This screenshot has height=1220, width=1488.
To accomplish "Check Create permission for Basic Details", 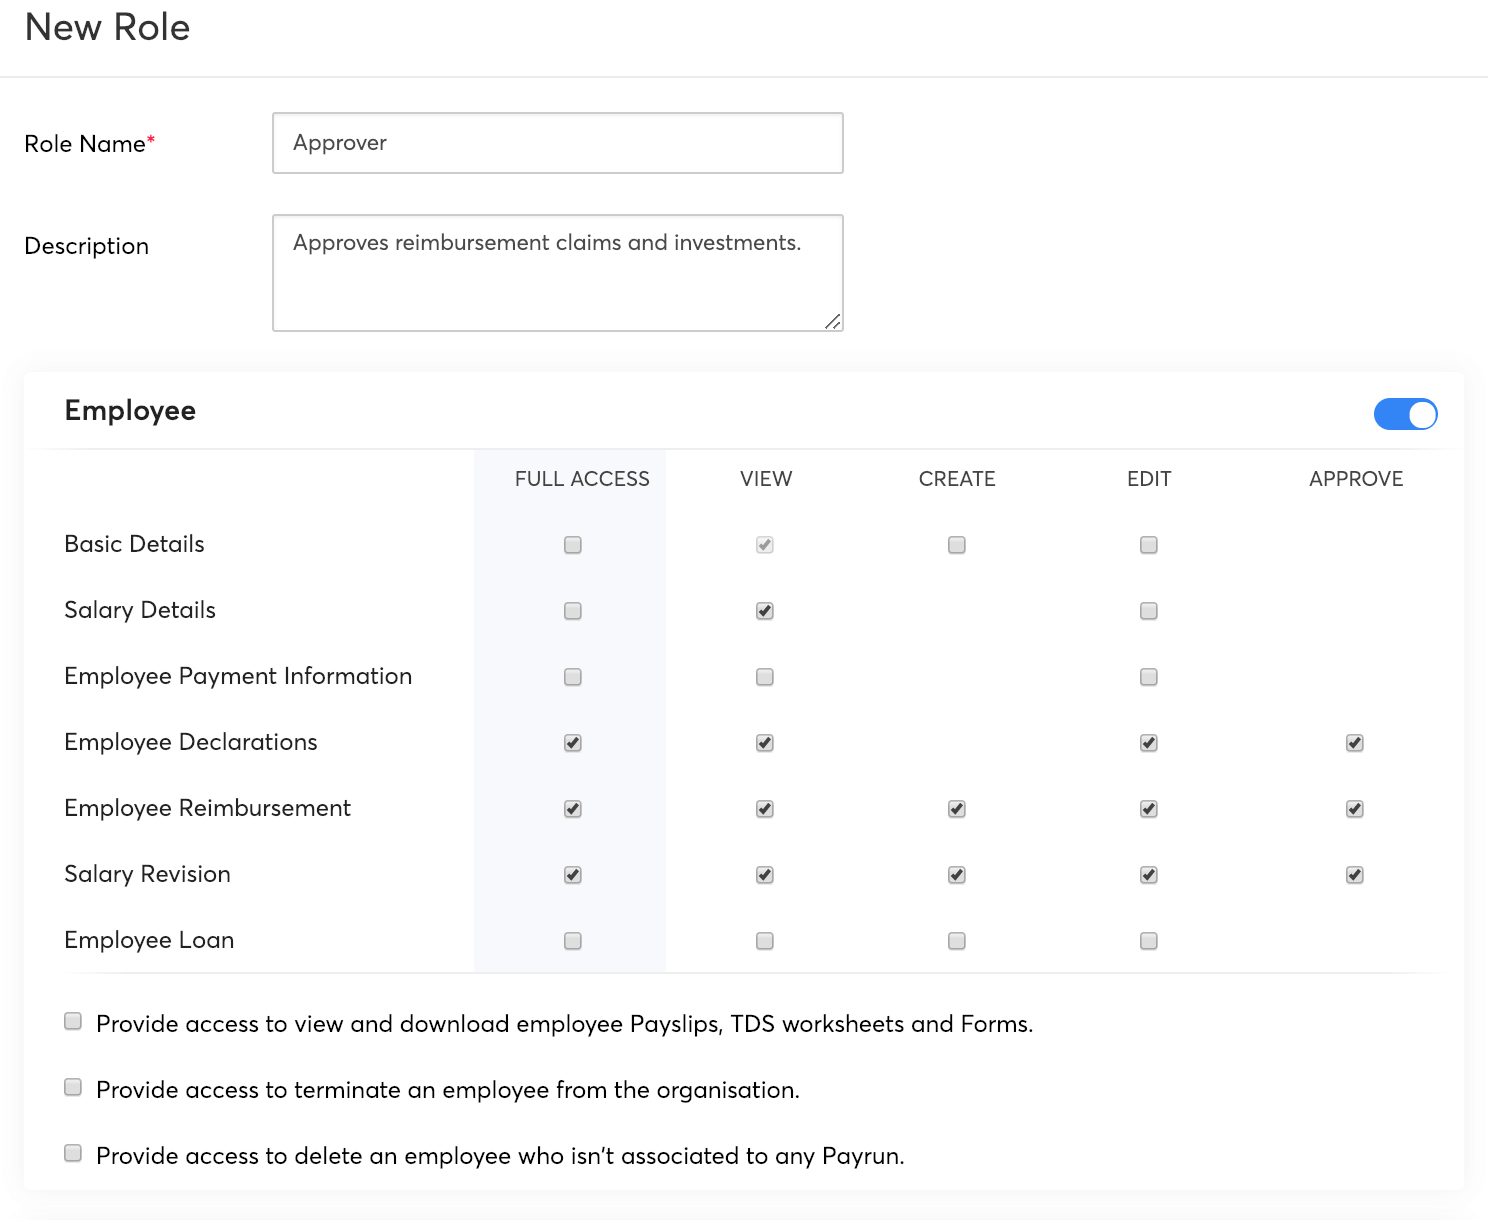I will tap(957, 545).
